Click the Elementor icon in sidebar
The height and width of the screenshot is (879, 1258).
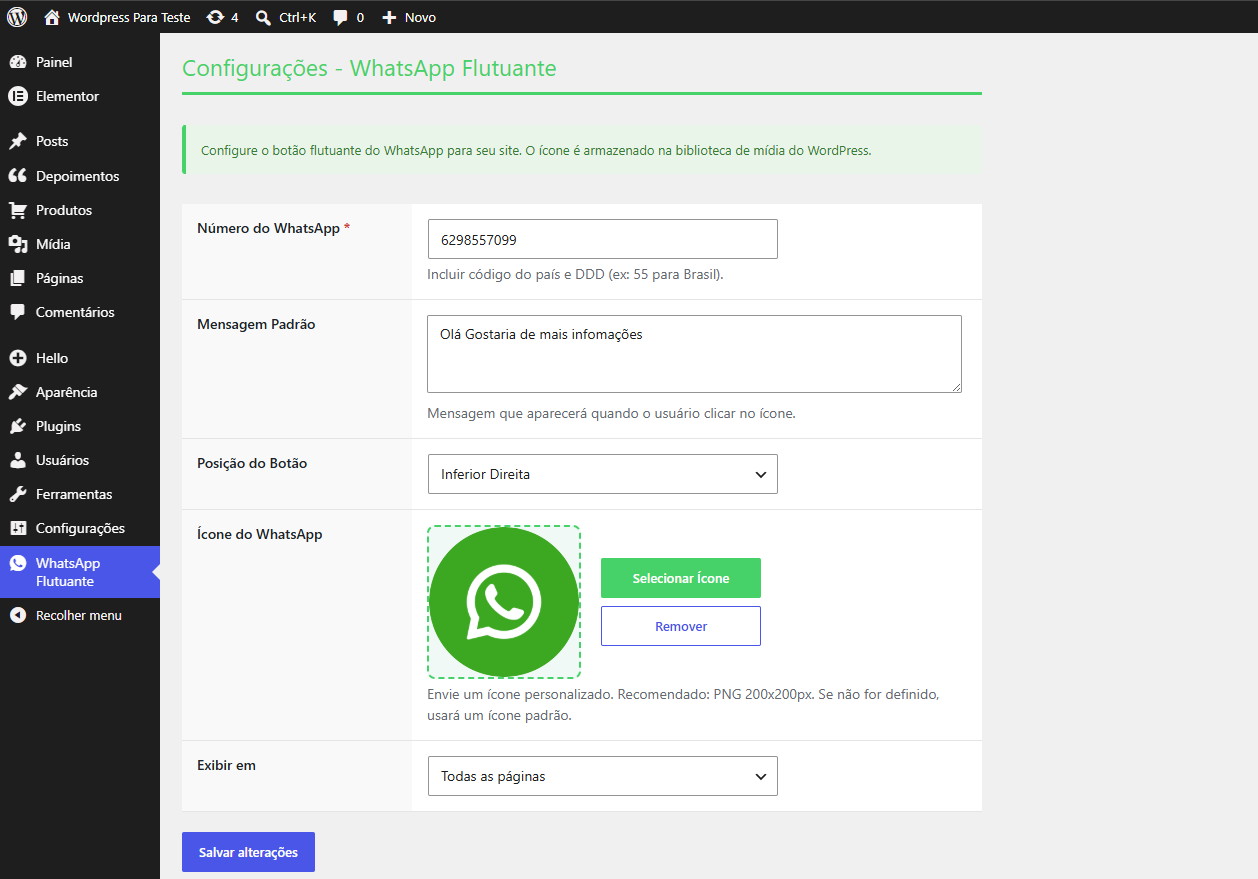pyautogui.click(x=17, y=96)
